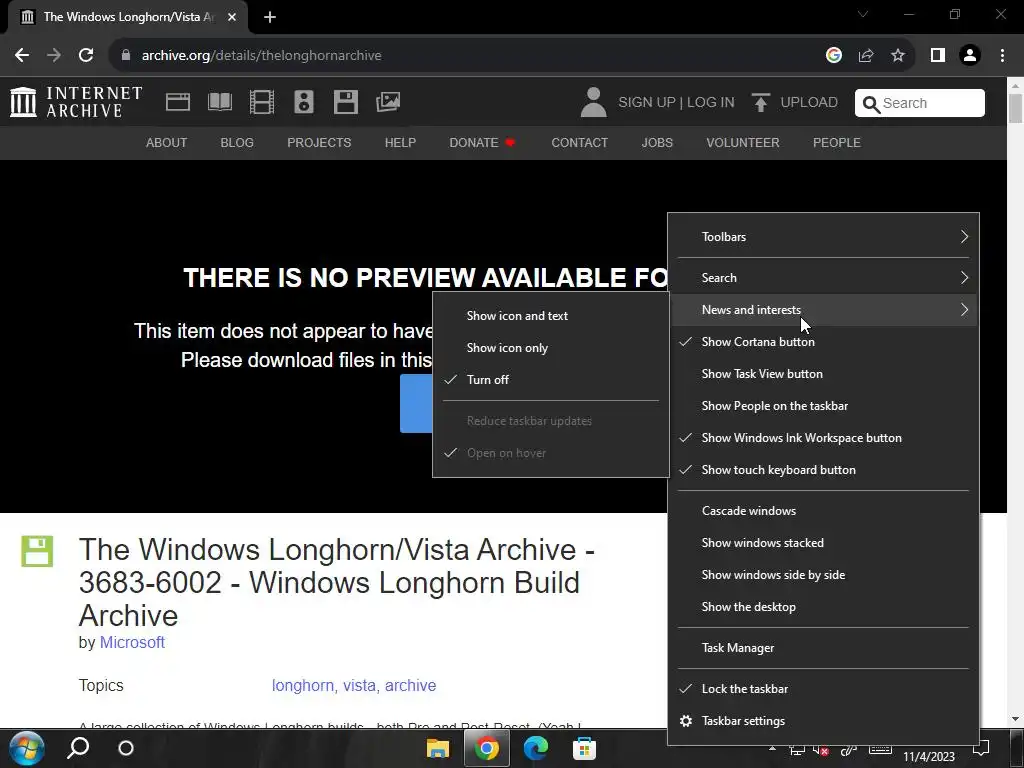
Task: Click the share page icon
Action: [866, 56]
